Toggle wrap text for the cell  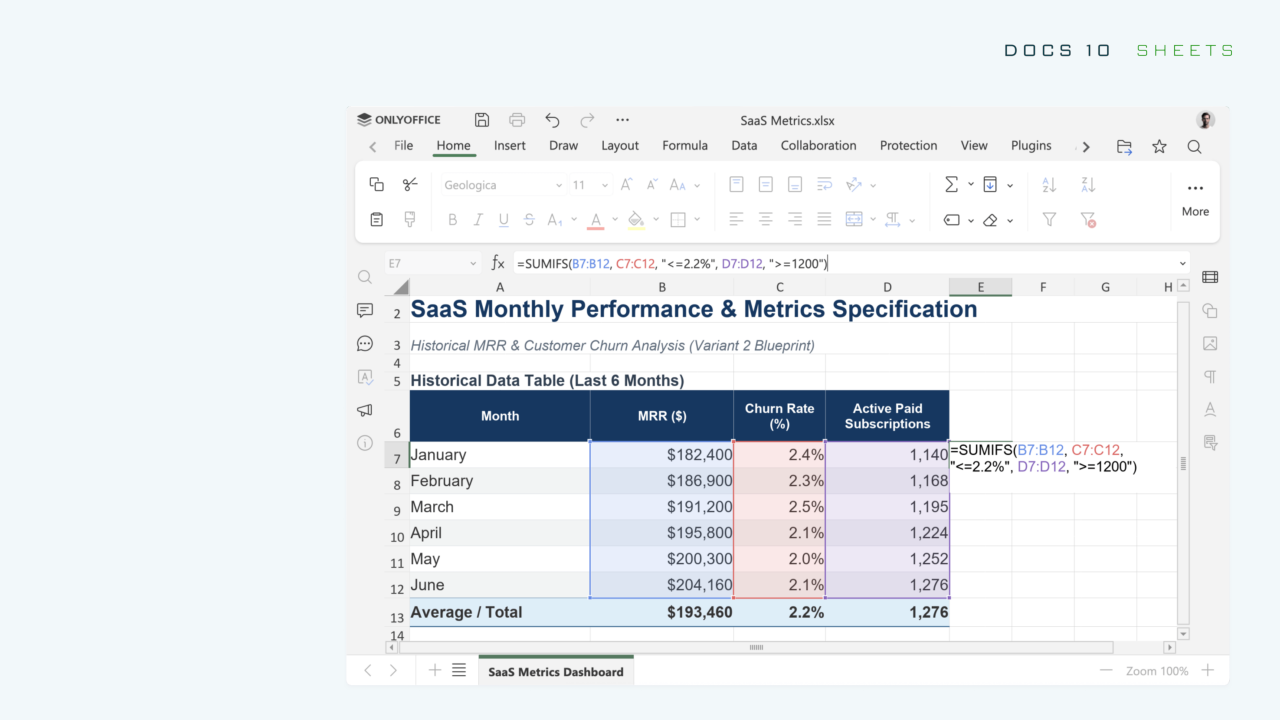coord(825,185)
